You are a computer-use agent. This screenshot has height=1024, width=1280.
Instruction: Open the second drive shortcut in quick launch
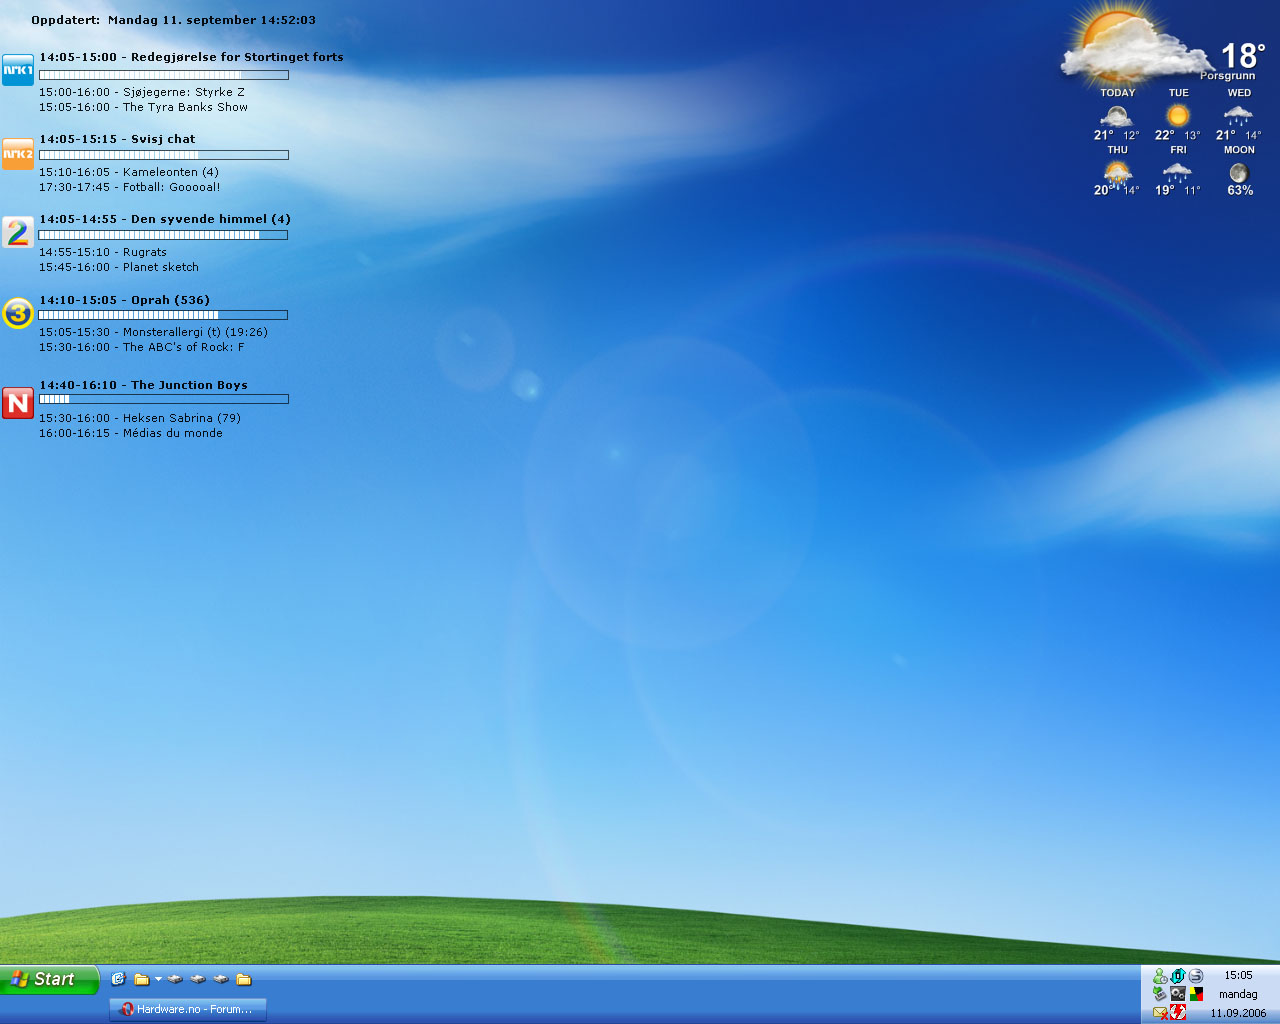click(x=198, y=979)
